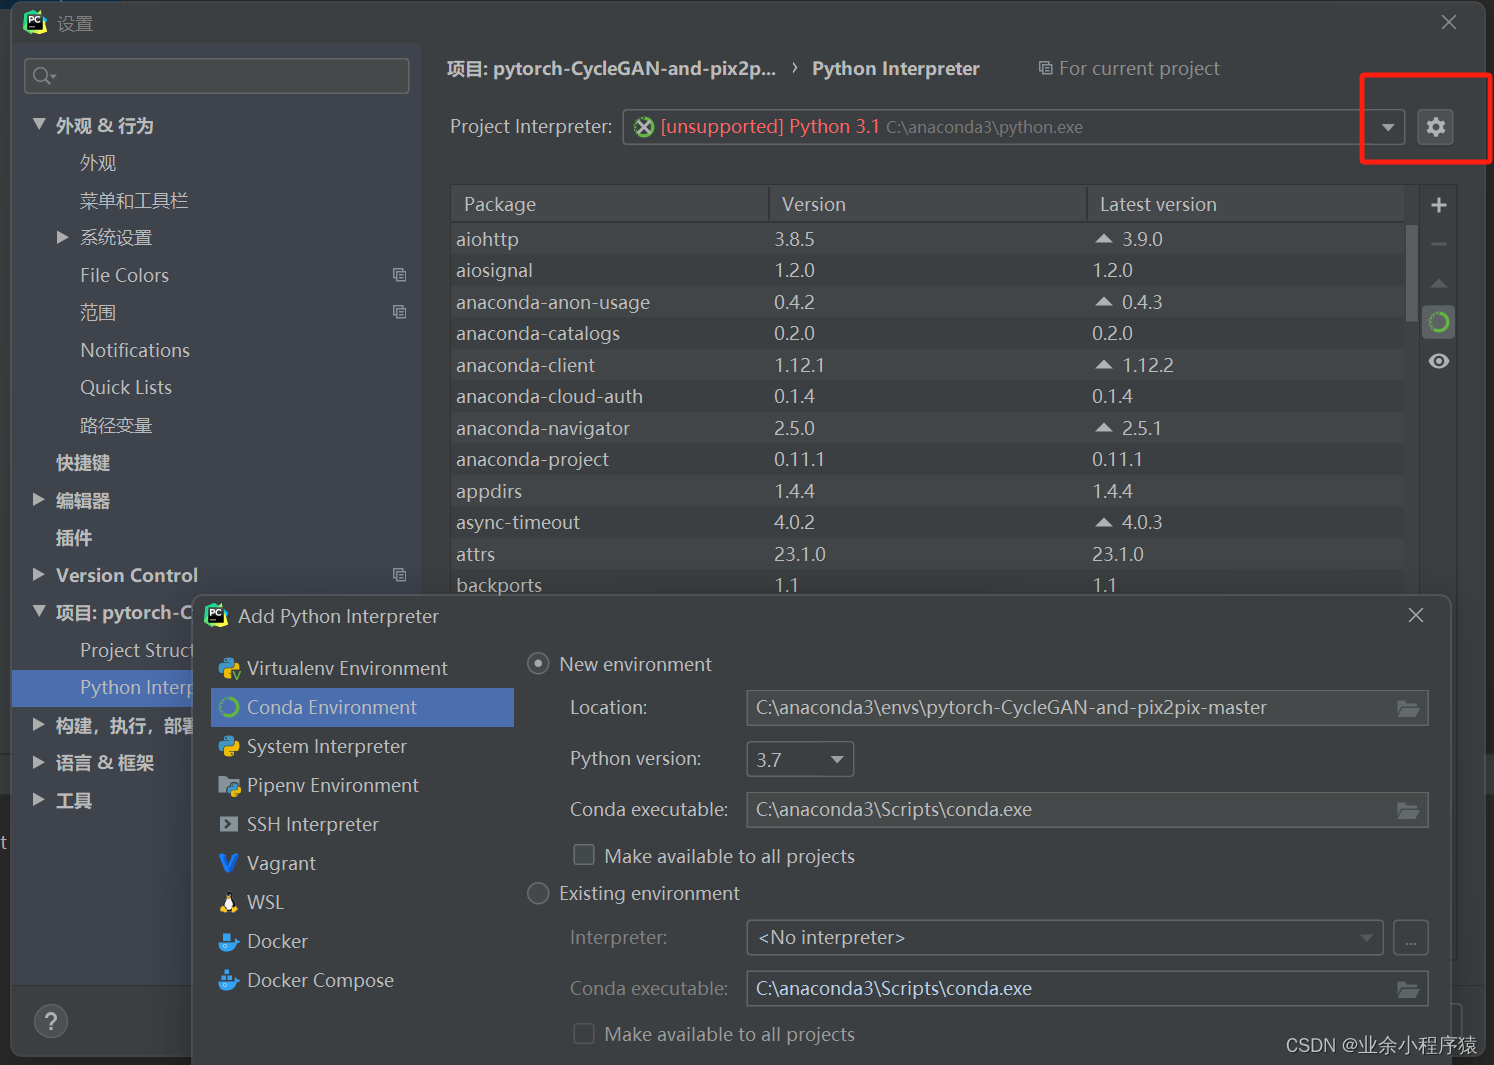
Task: Browse Conda executable under Existing environment
Action: pyautogui.click(x=1408, y=989)
